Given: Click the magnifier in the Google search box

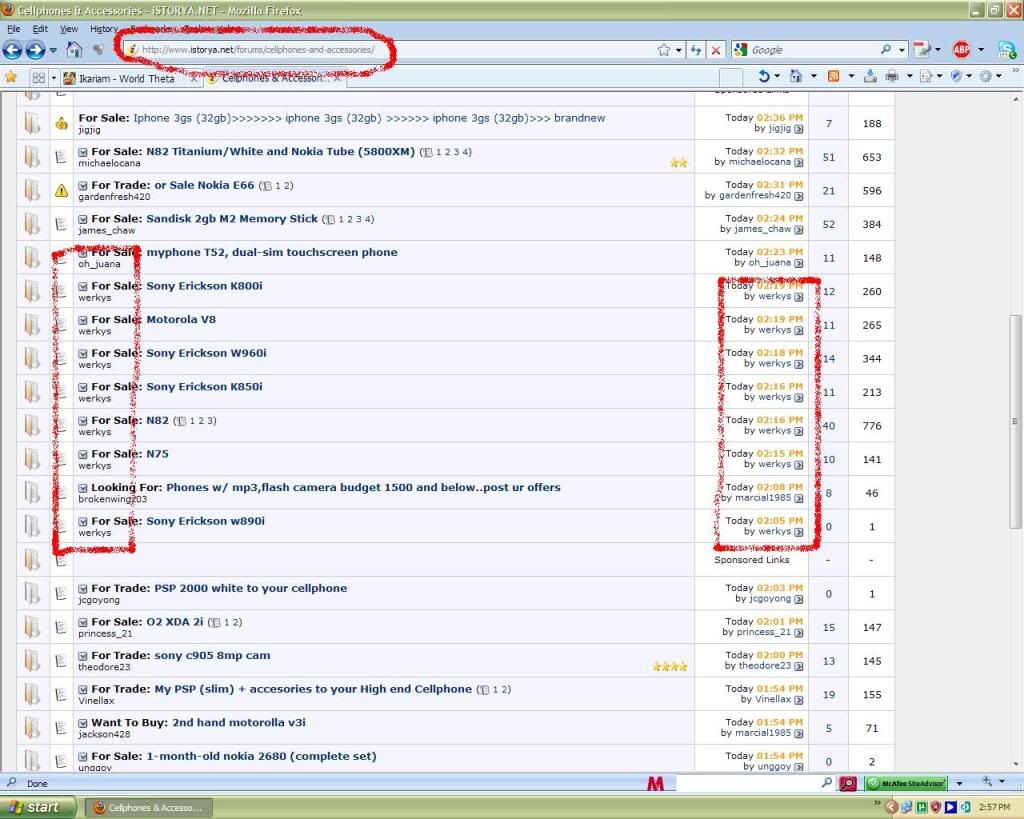Looking at the screenshot, I should tap(886, 50).
